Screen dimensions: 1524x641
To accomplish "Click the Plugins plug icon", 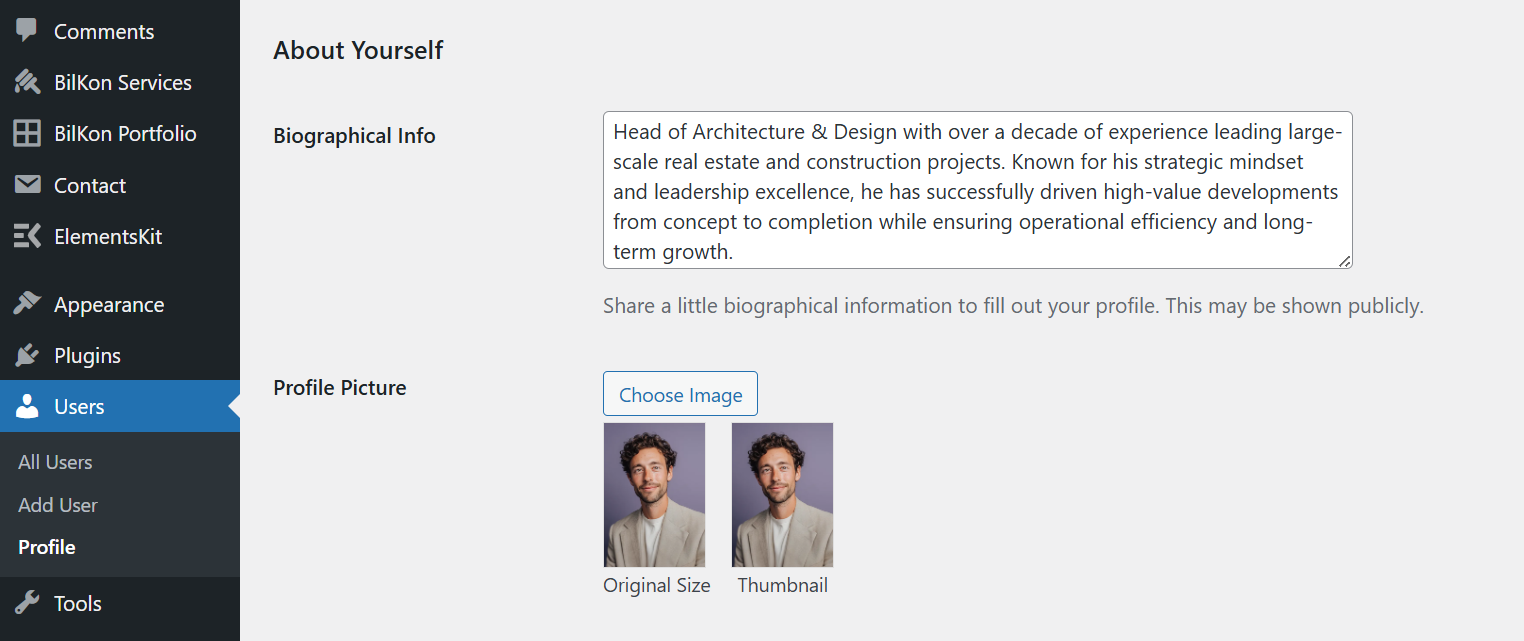I will 27,355.
